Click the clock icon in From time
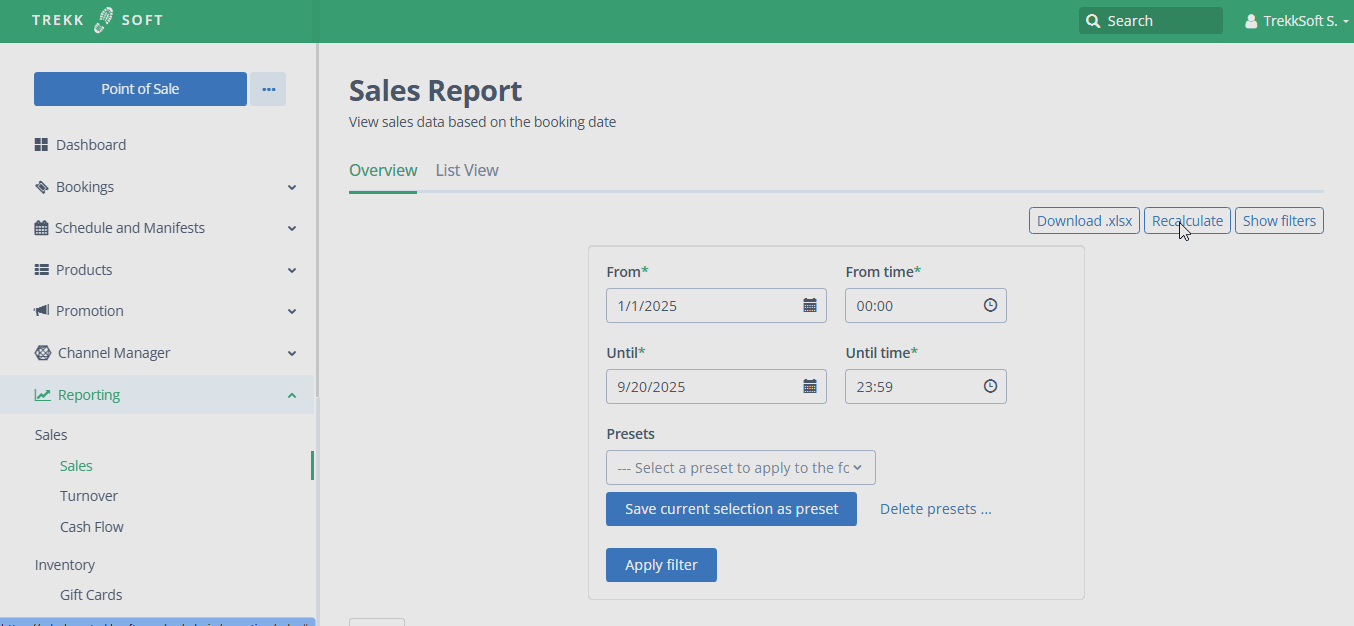 pos(990,306)
